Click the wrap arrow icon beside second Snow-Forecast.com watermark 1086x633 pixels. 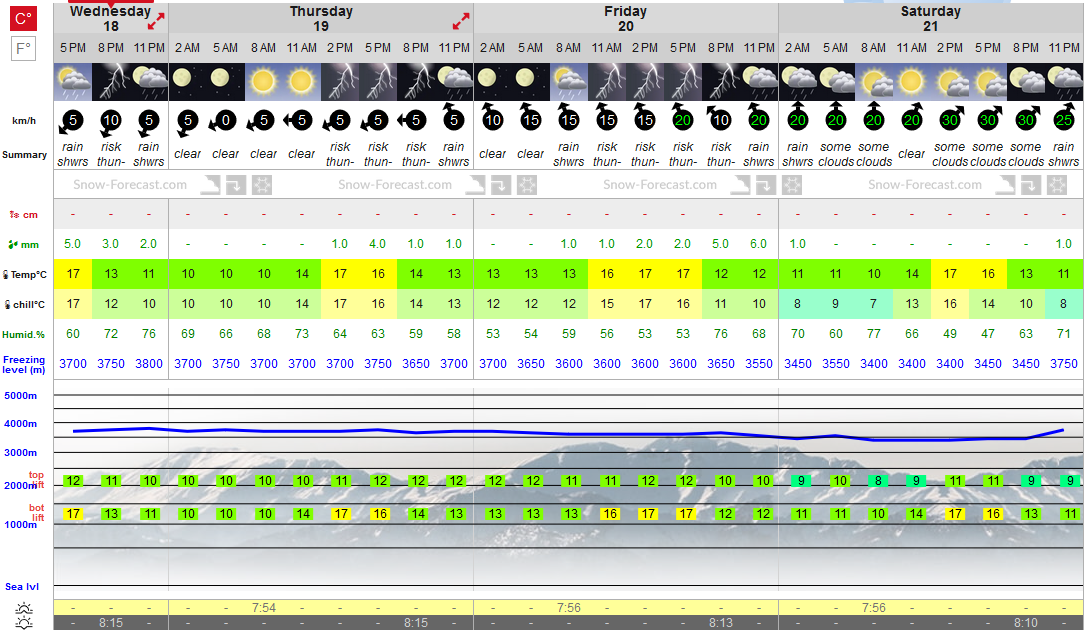[501, 185]
